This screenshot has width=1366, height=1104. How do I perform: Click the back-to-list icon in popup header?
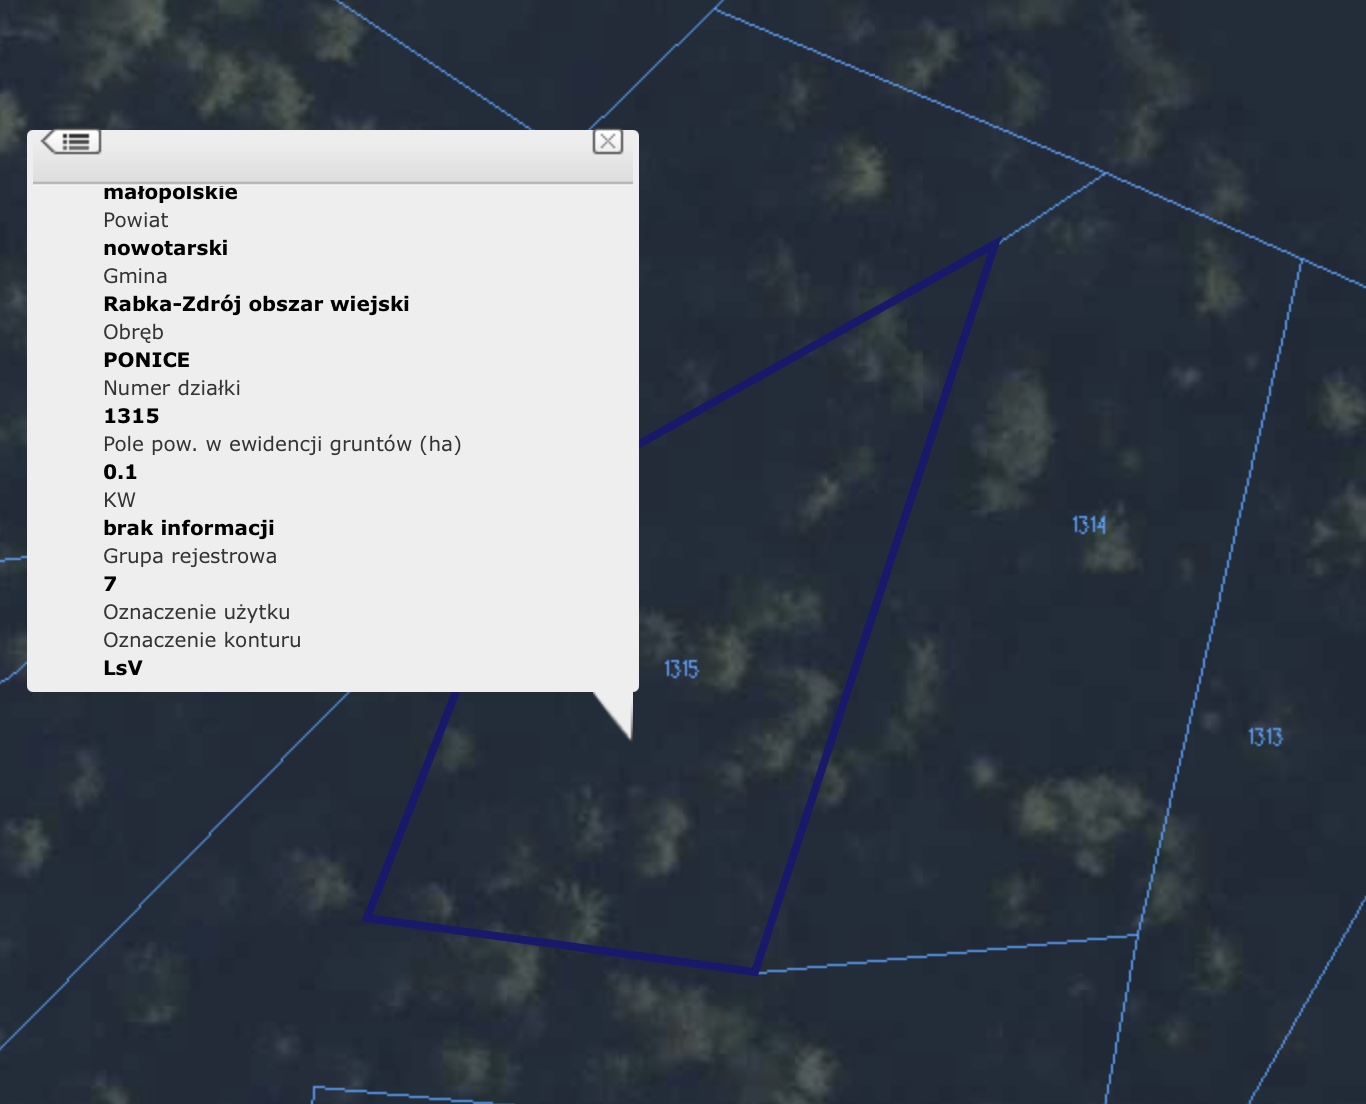point(72,142)
